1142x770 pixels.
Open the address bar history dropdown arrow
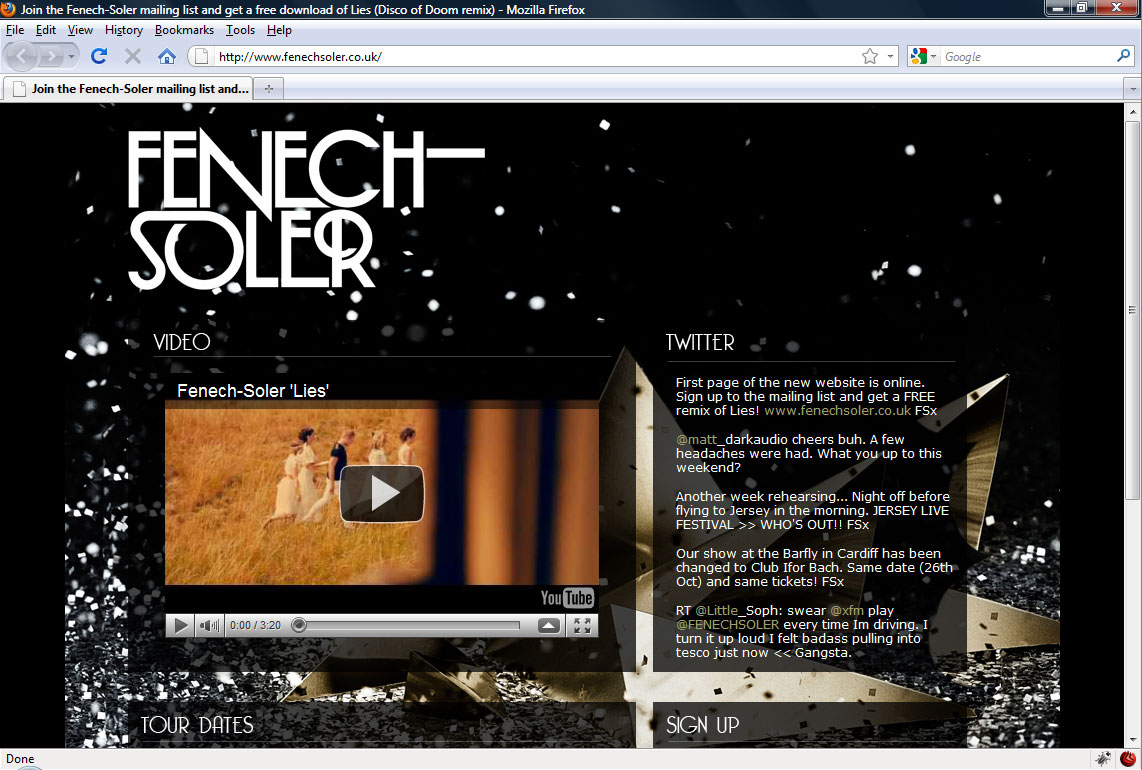click(x=890, y=56)
